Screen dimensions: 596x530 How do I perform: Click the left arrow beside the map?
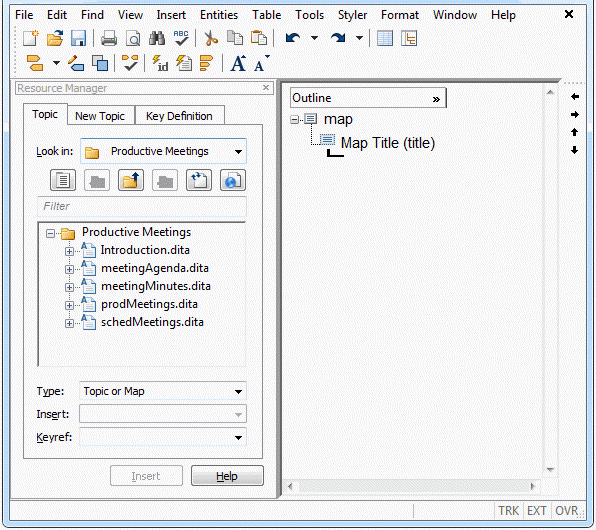coord(575,97)
